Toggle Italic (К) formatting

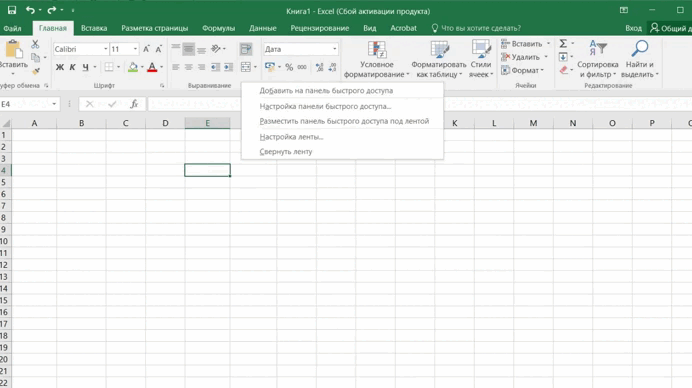(x=72, y=67)
